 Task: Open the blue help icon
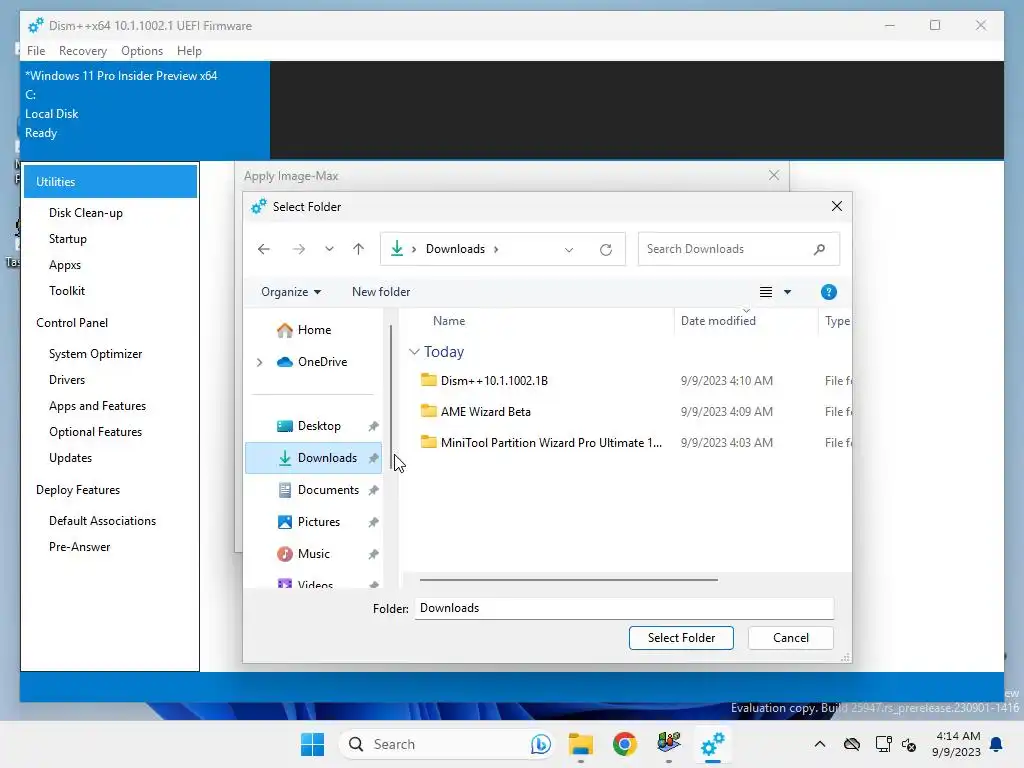point(829,292)
